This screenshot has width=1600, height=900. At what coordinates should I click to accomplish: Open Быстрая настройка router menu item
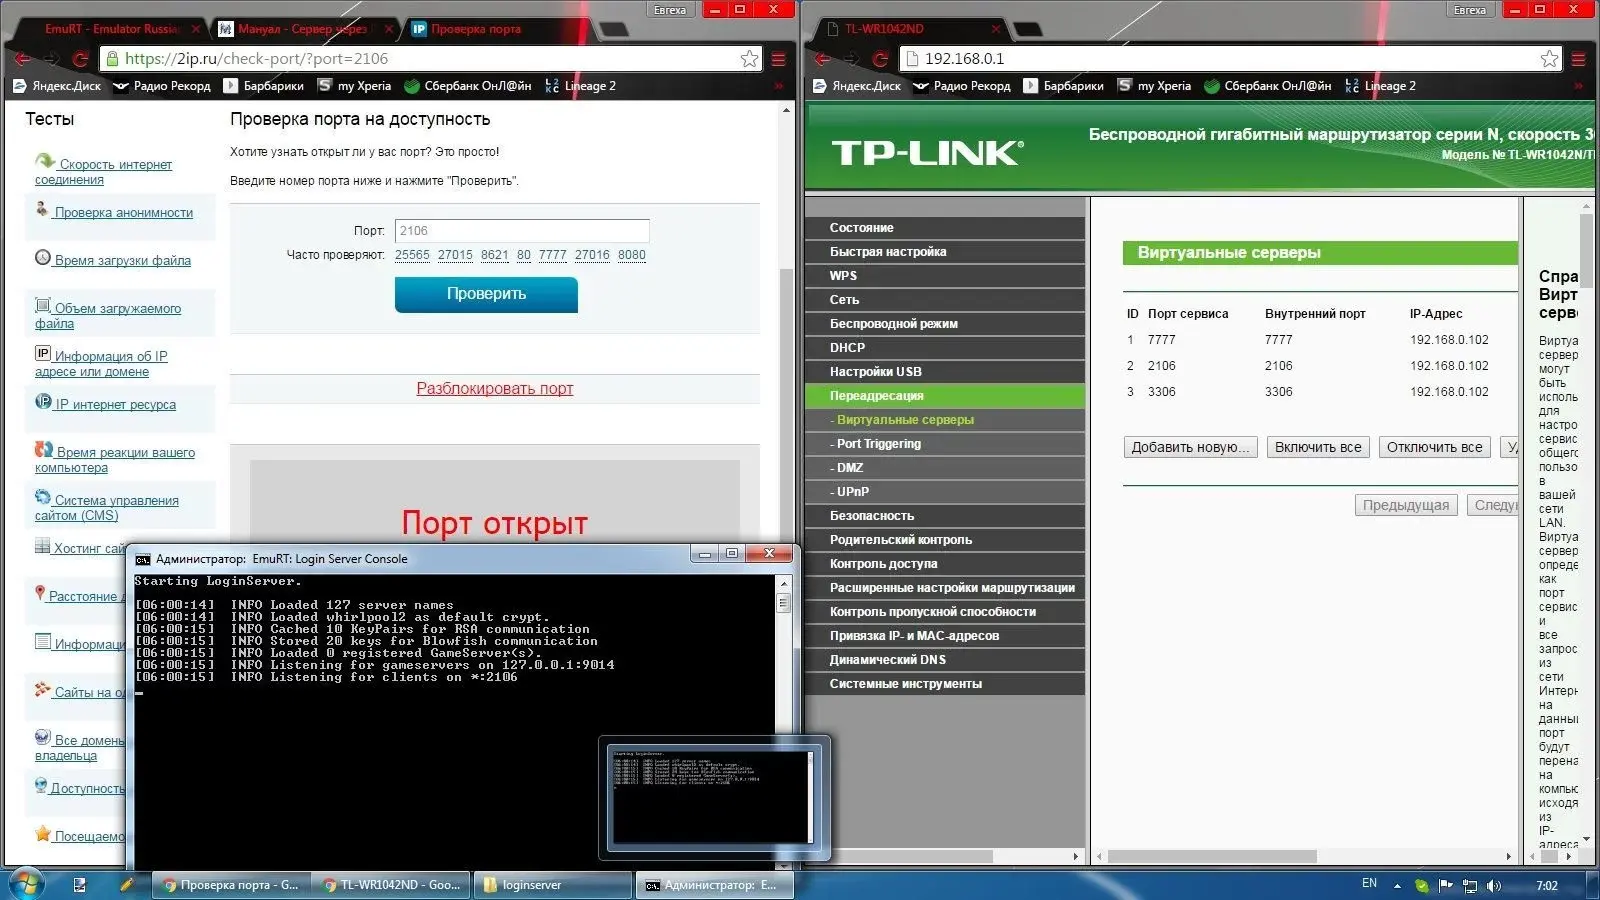945,252
